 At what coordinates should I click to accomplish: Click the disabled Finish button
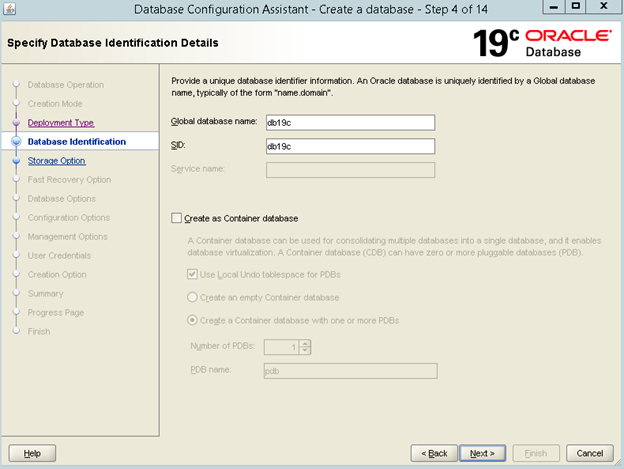pyautogui.click(x=536, y=453)
